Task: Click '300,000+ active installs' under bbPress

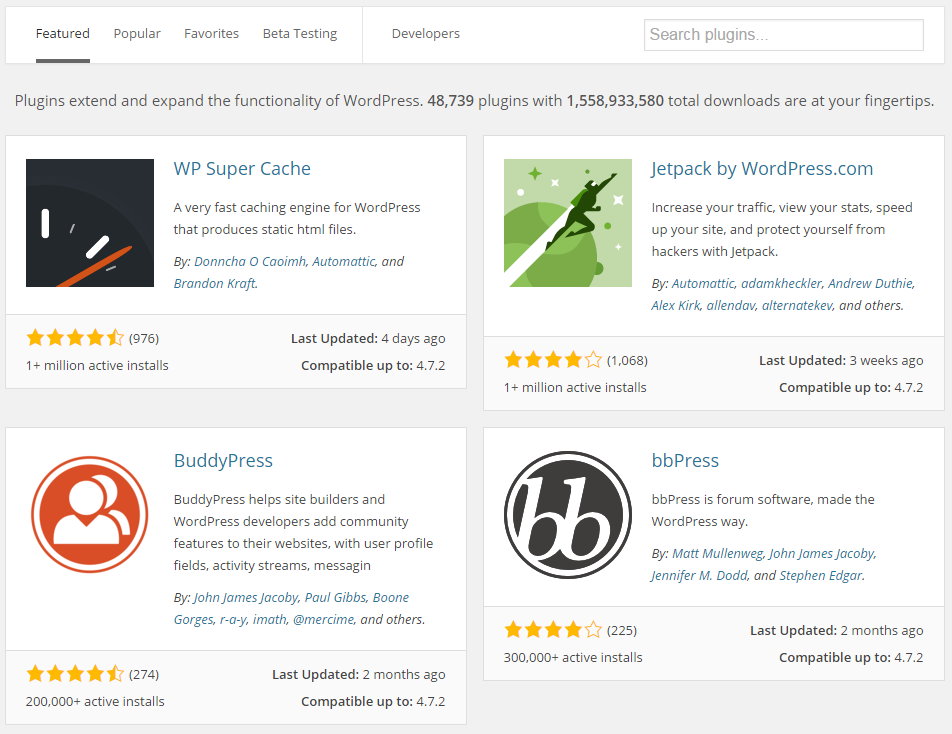Action: pyautogui.click(x=573, y=657)
